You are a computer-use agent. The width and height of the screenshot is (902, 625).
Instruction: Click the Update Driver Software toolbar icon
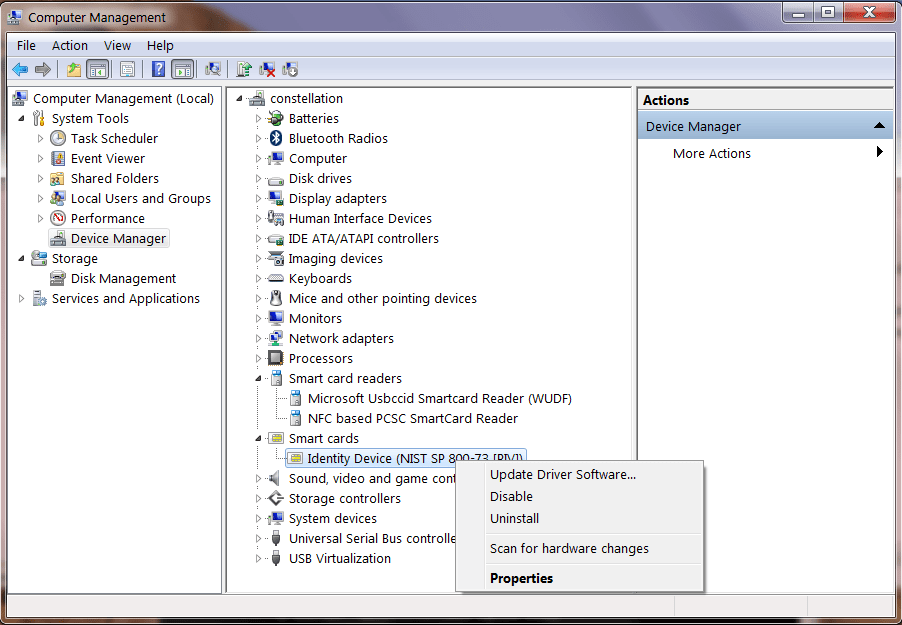[242, 68]
